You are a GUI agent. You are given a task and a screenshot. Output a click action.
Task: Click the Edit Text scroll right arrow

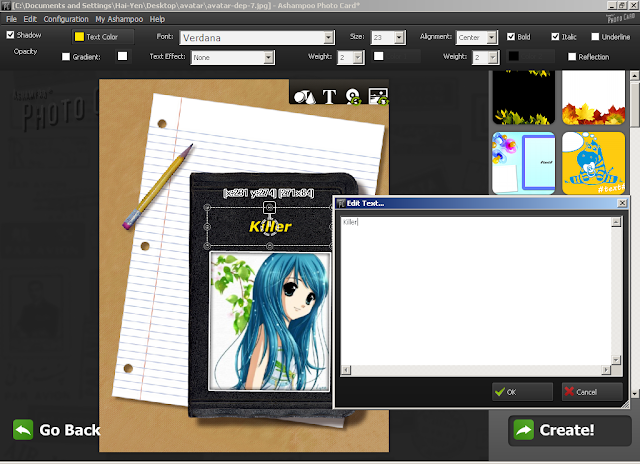pyautogui.click(x=606, y=370)
